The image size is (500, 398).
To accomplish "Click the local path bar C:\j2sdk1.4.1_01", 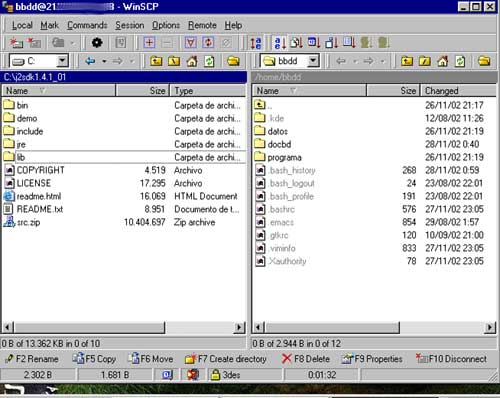I will [124, 77].
